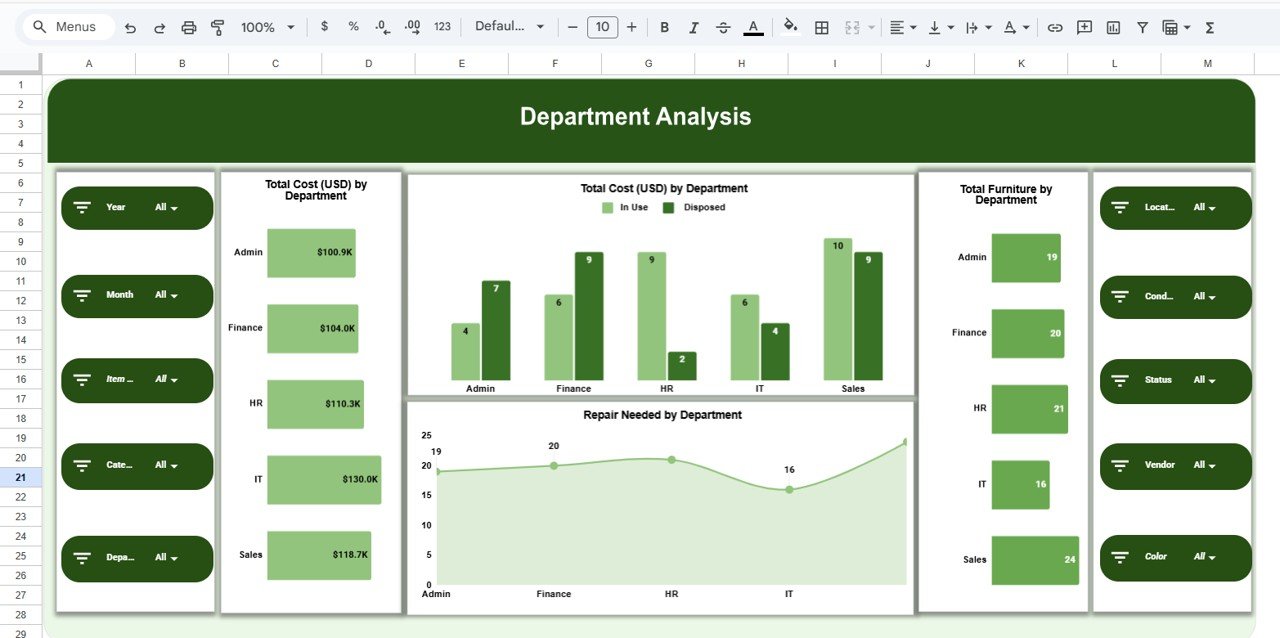Insert a chart
This screenshot has width=1280, height=638.
(1113, 27)
